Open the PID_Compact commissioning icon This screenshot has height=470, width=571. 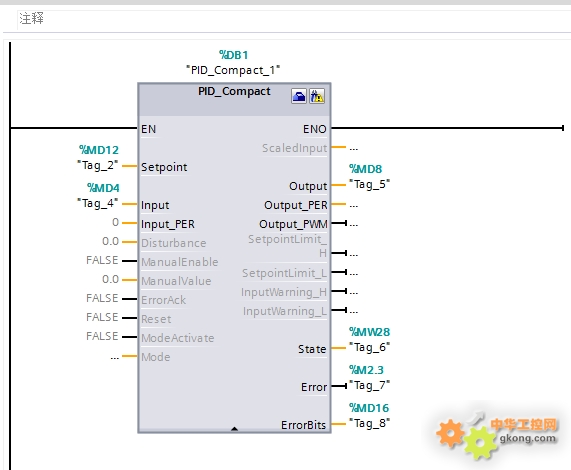[x=317, y=96]
